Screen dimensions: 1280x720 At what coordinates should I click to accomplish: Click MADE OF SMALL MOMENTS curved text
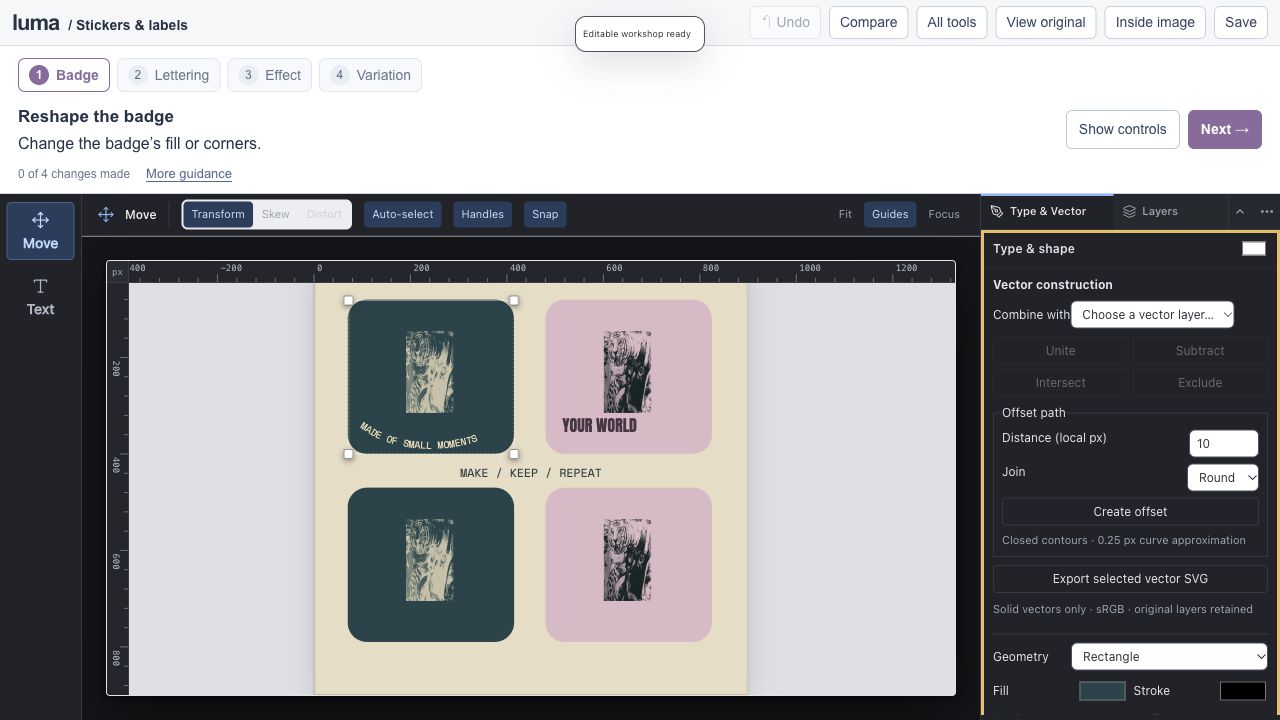tap(418, 437)
